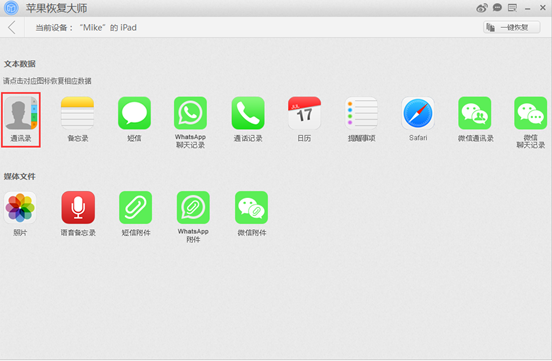Open the Weibo icon in title bar
The height and width of the screenshot is (361, 552).
482,8
